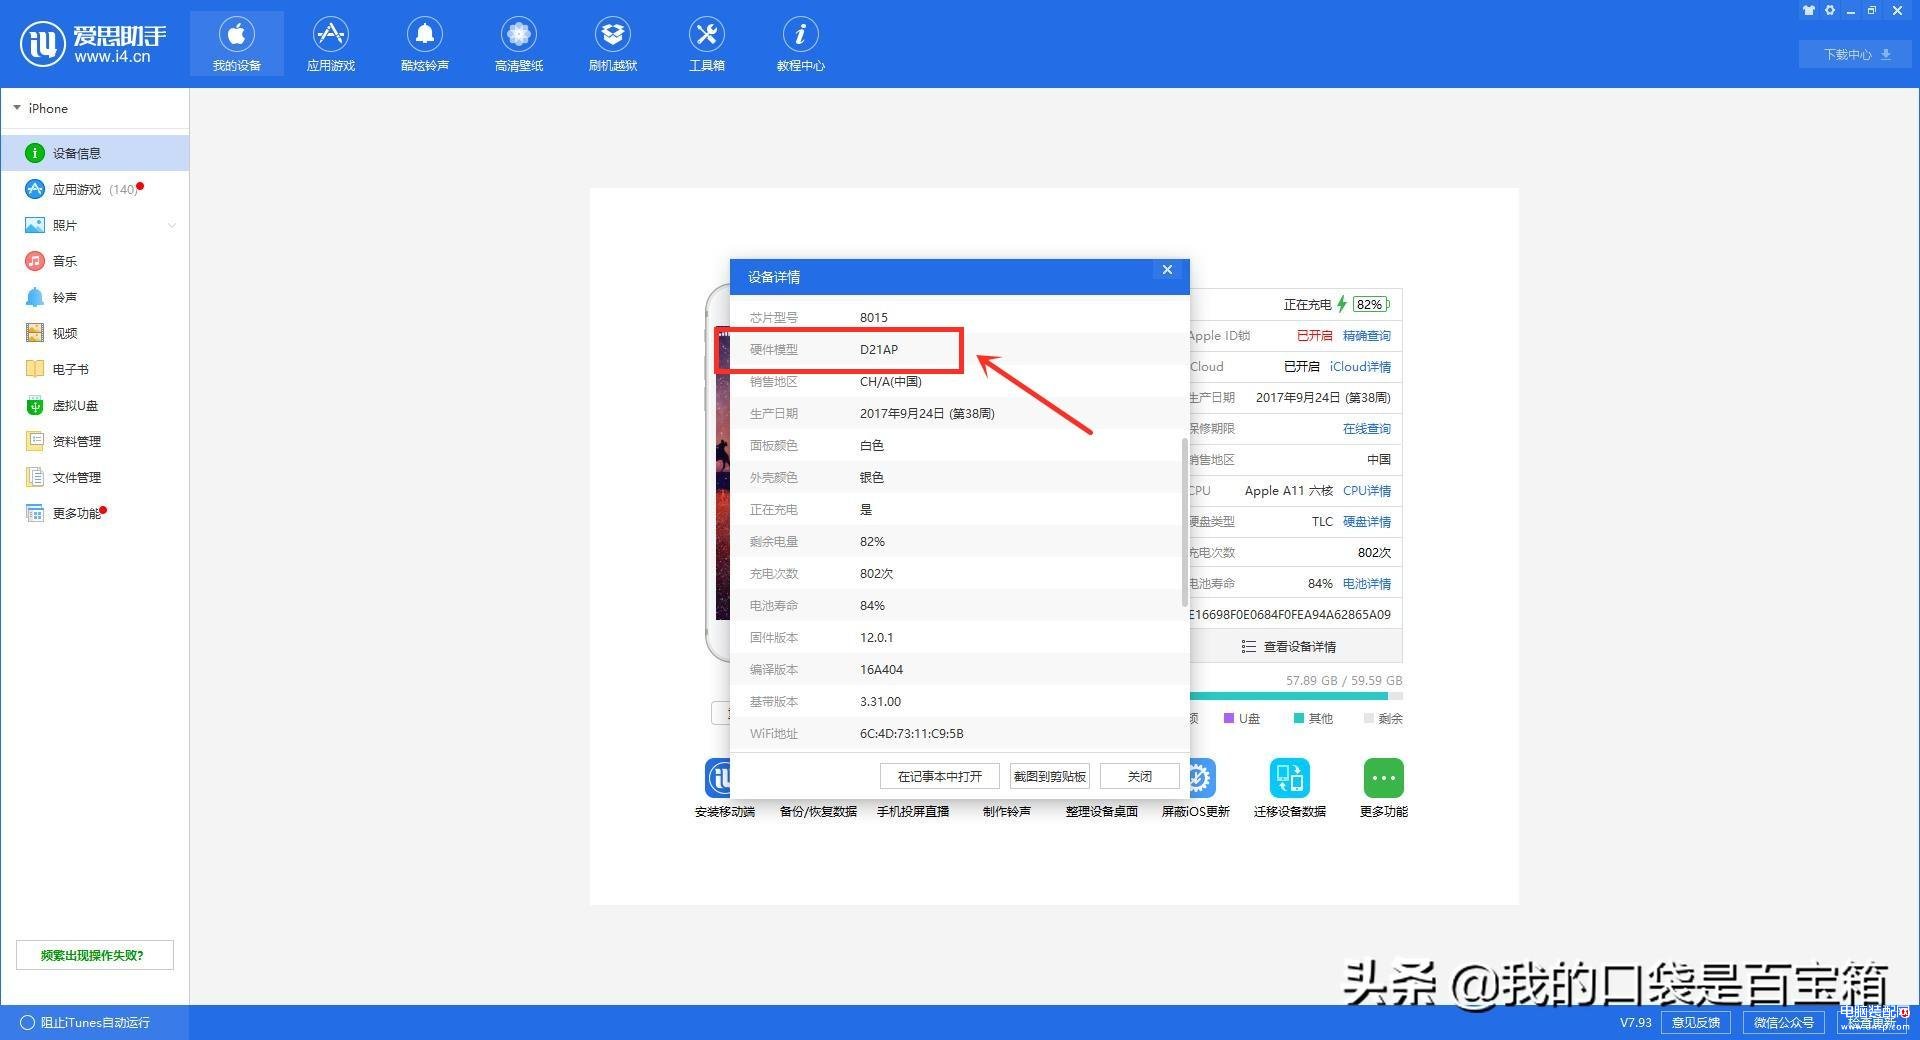Click the 精确查询 link for Apple ID
This screenshot has height=1040, width=1920.
pos(1366,335)
